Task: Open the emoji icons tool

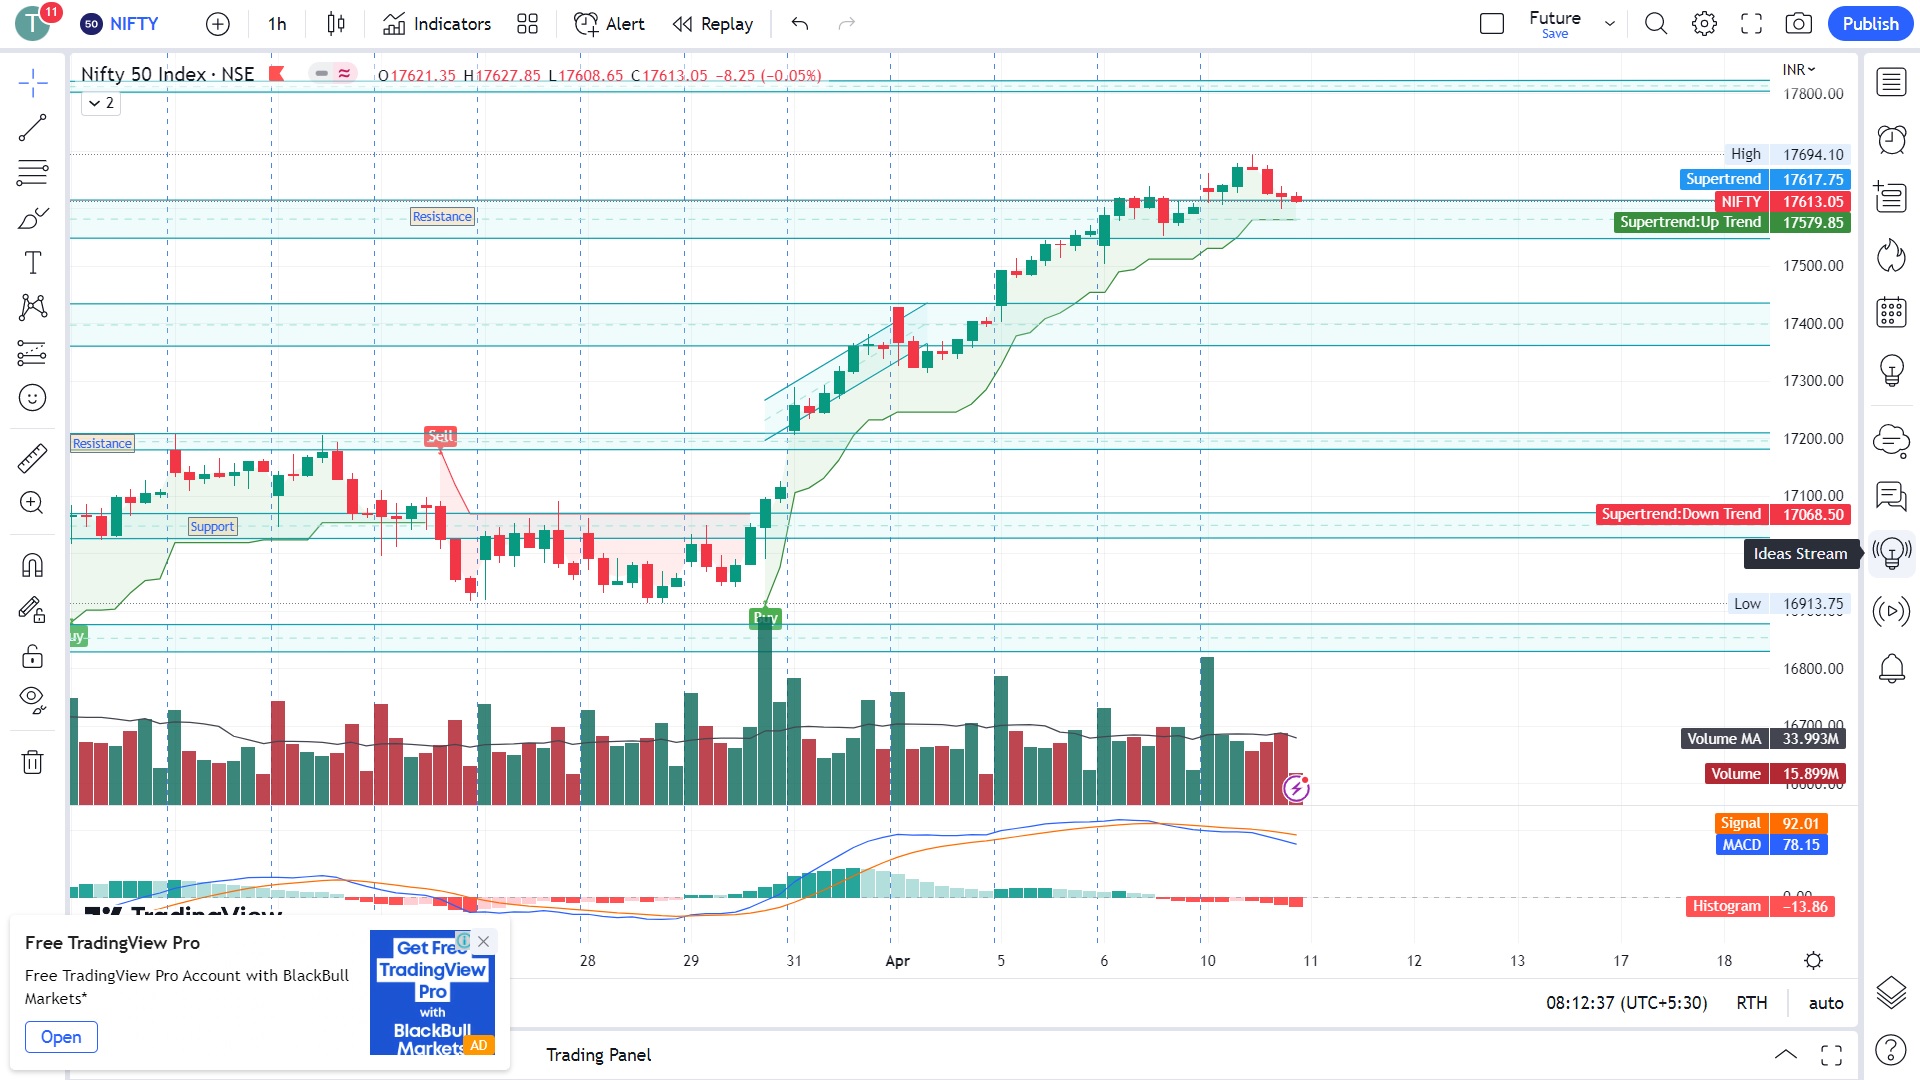Action: click(x=33, y=398)
